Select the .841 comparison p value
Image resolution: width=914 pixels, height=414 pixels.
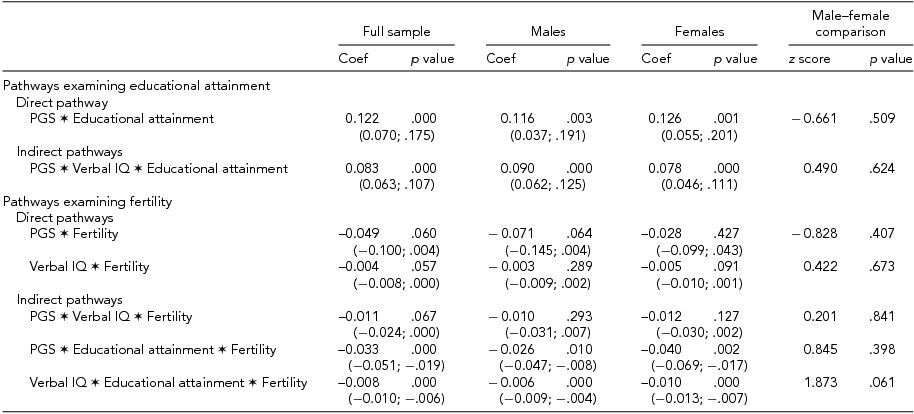[878, 316]
